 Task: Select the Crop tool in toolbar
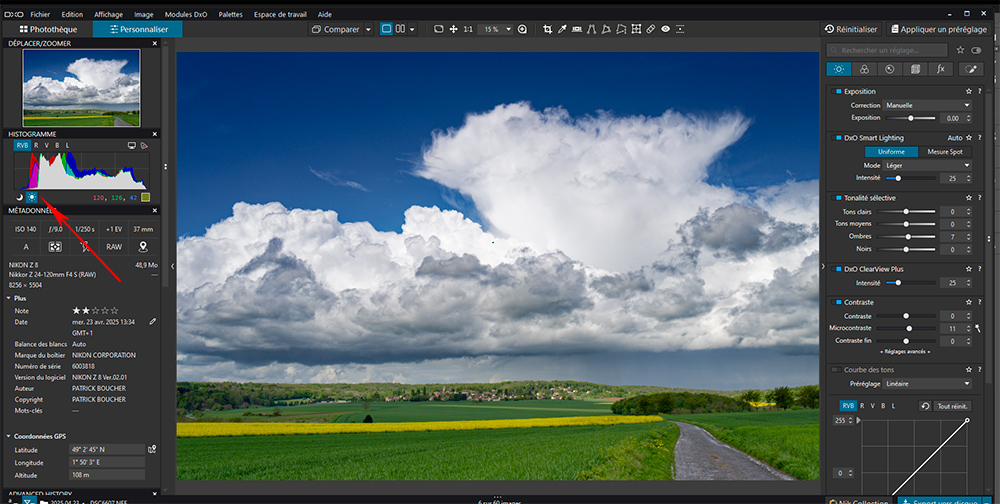pyautogui.click(x=547, y=29)
